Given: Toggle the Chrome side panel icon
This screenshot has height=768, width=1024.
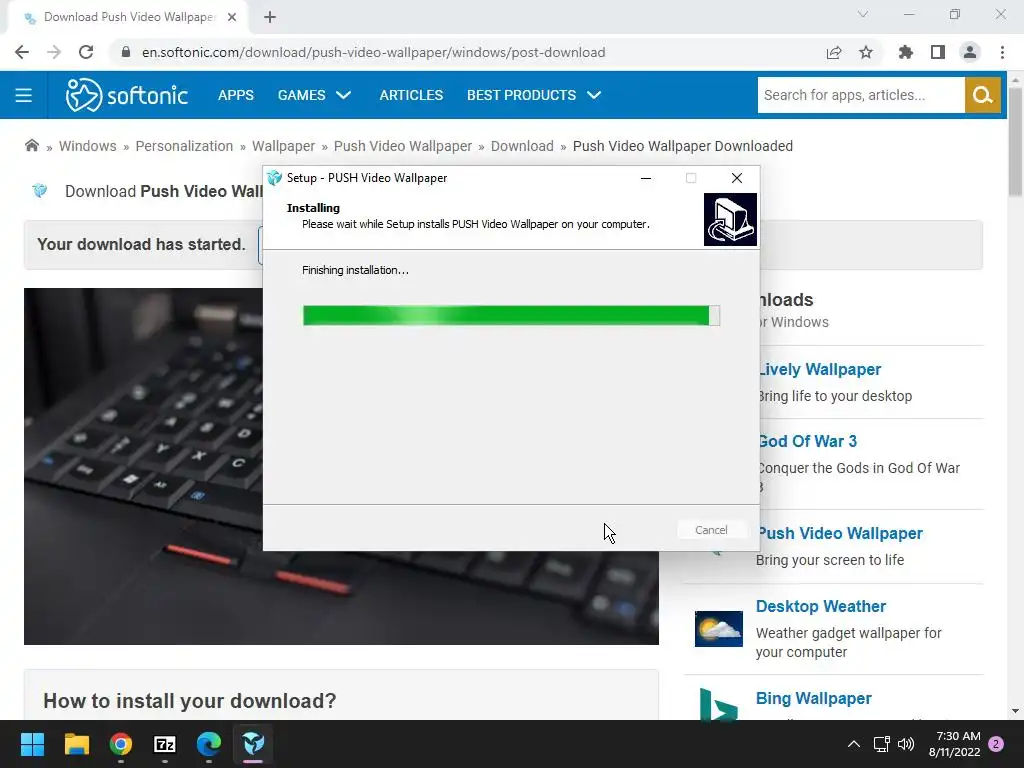Looking at the screenshot, I should click(938, 52).
